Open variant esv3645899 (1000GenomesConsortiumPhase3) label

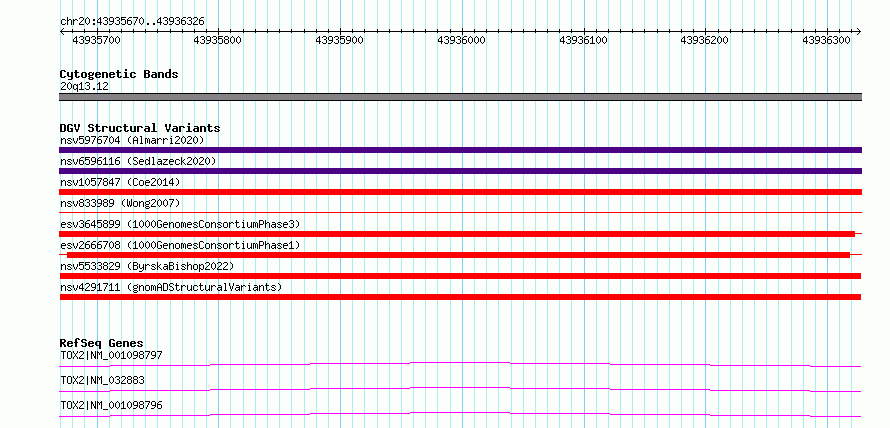coord(180,224)
